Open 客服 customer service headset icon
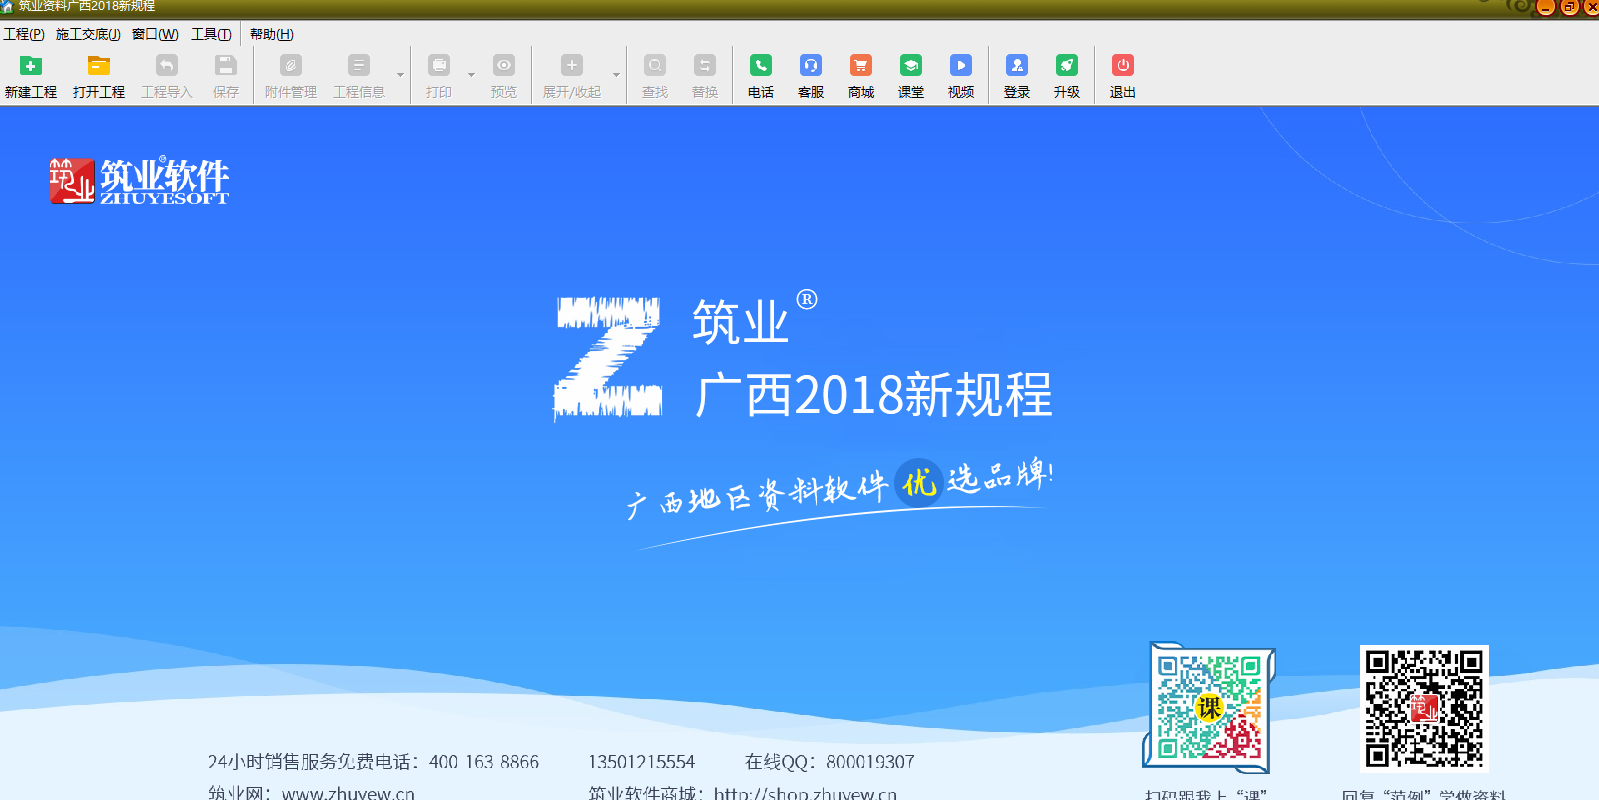 pos(810,66)
